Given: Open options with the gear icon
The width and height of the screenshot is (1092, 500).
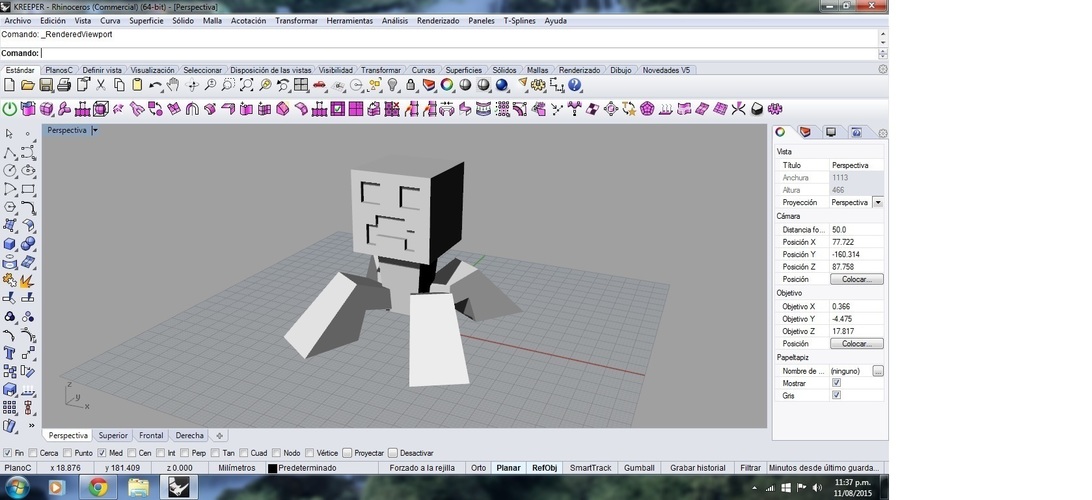Looking at the screenshot, I should tap(538, 85).
